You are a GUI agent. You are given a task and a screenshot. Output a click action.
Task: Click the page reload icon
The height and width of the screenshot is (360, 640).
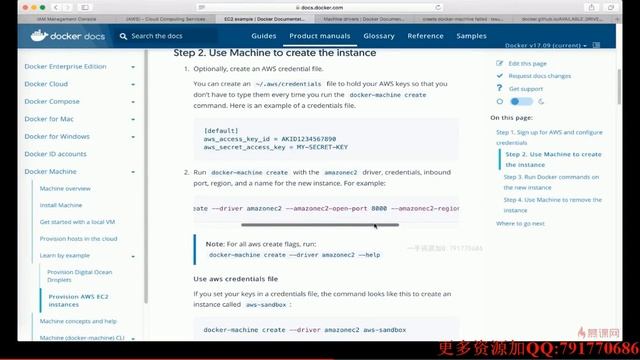click(438, 7)
